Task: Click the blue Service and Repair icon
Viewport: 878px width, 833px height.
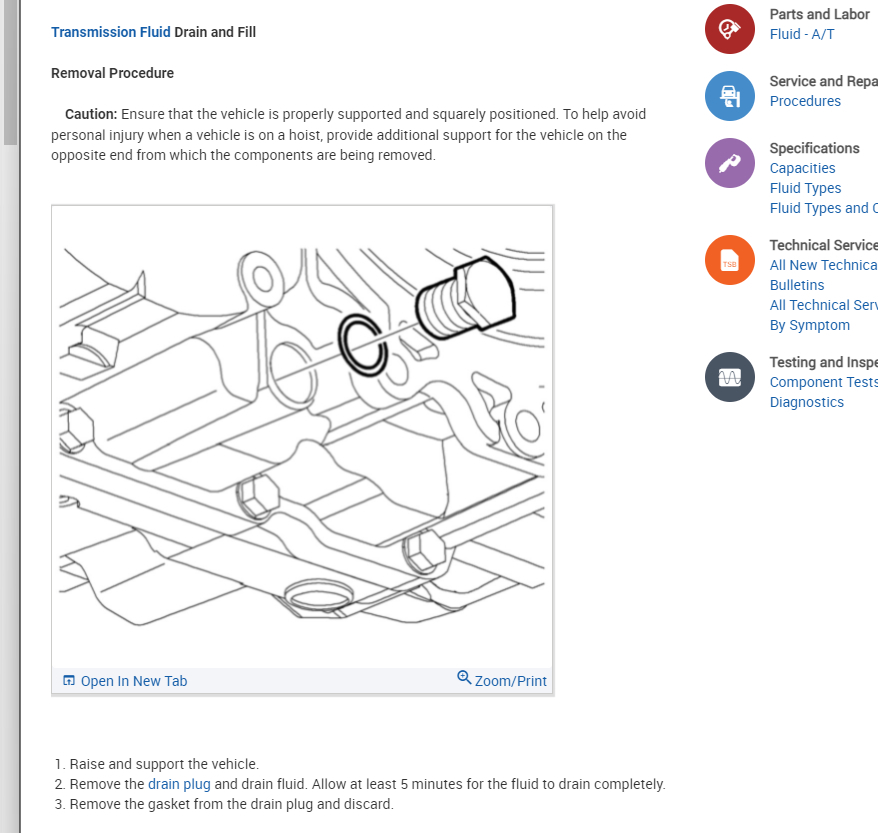Action: point(730,96)
